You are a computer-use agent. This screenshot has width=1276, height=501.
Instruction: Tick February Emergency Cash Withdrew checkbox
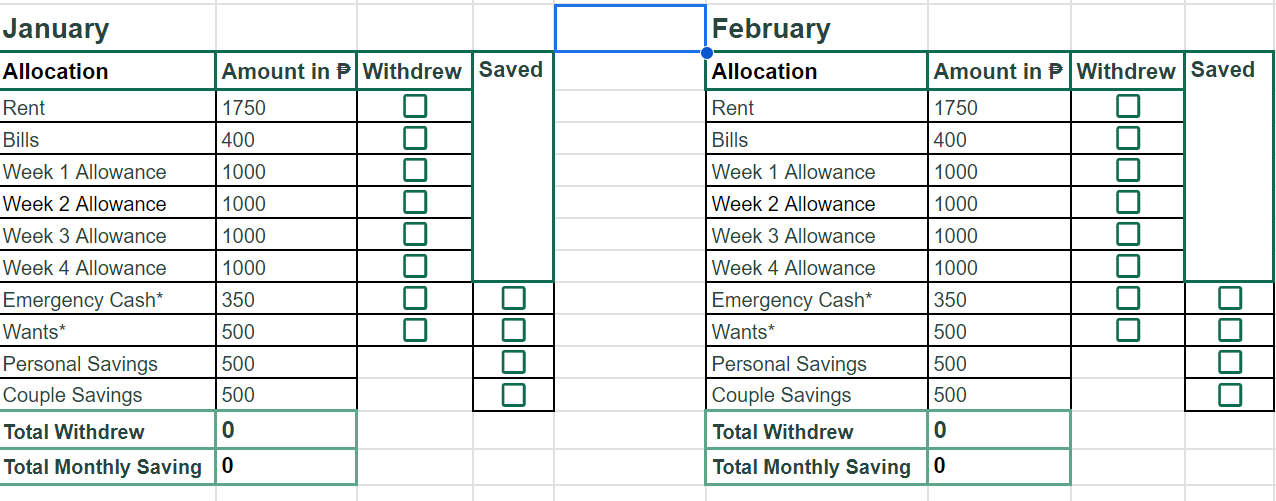[x=1128, y=298]
